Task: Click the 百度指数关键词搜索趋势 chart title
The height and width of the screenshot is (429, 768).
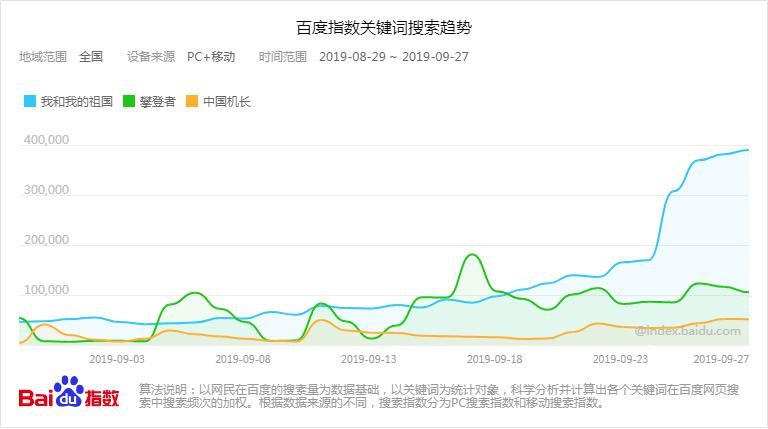Action: click(x=384, y=26)
